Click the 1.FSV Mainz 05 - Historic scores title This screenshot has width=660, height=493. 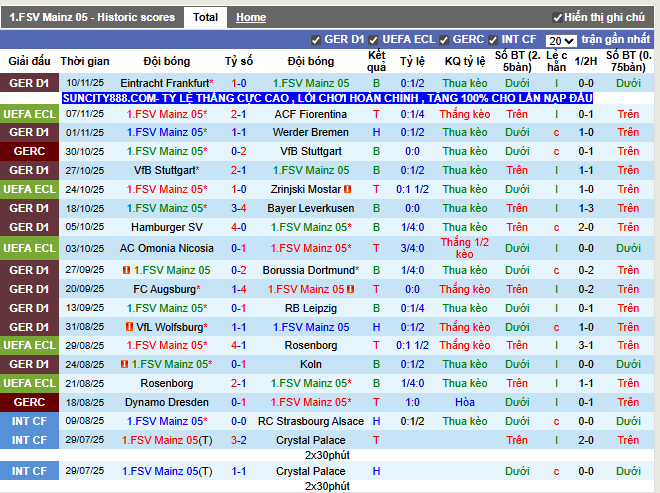pos(92,17)
